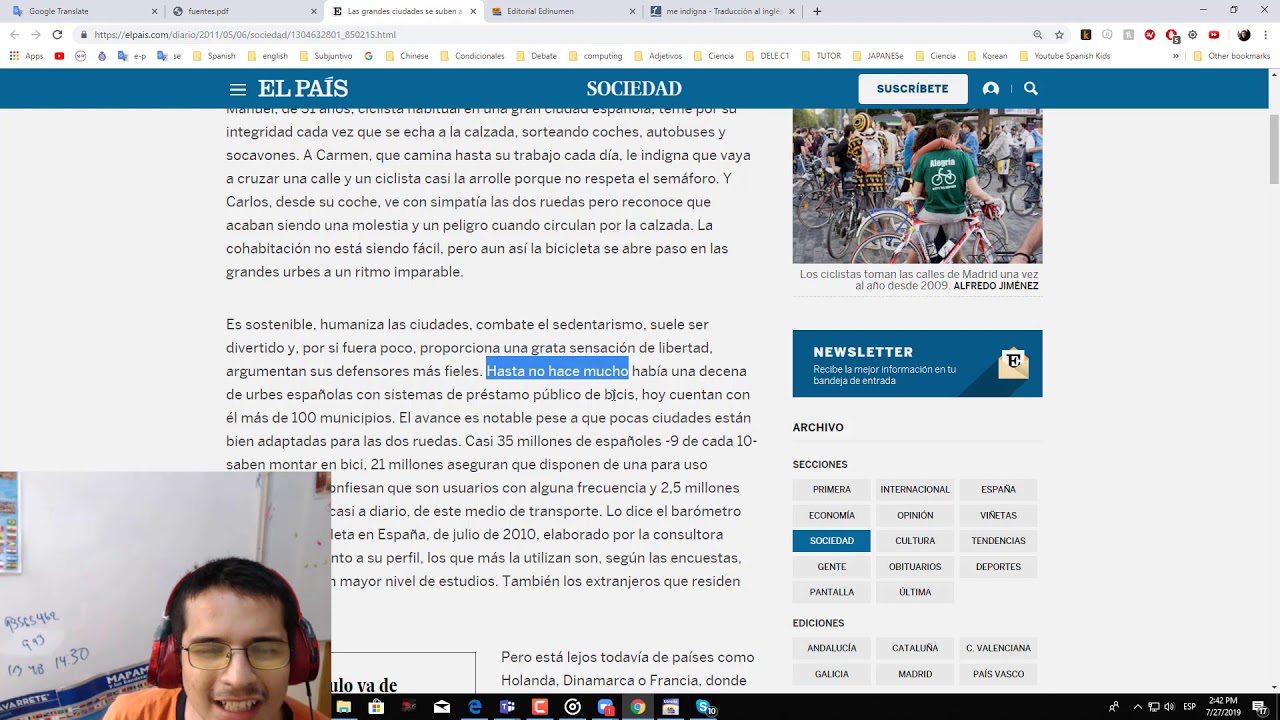Switch to Chrome in the taskbar

(638, 707)
